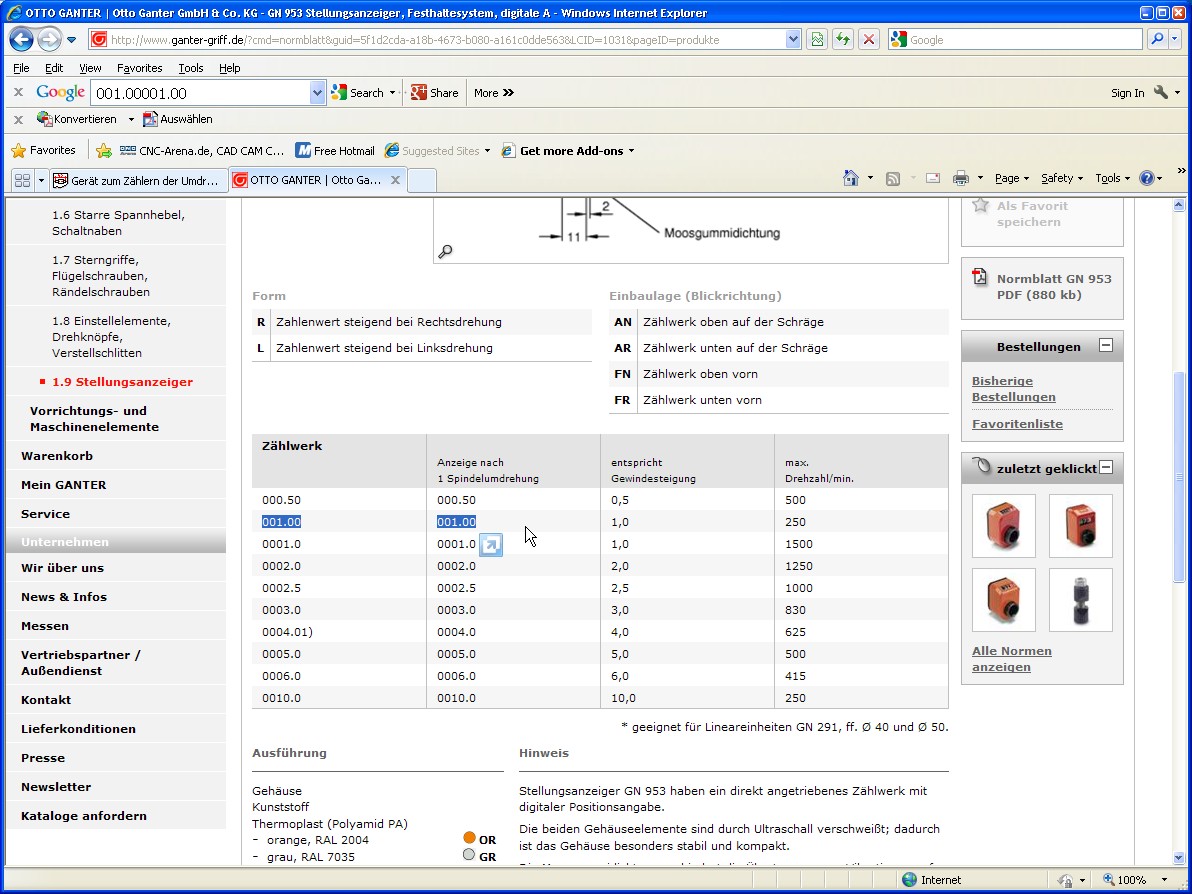
Task: Click the search magnifier button in IE search box
Action: point(1157,39)
